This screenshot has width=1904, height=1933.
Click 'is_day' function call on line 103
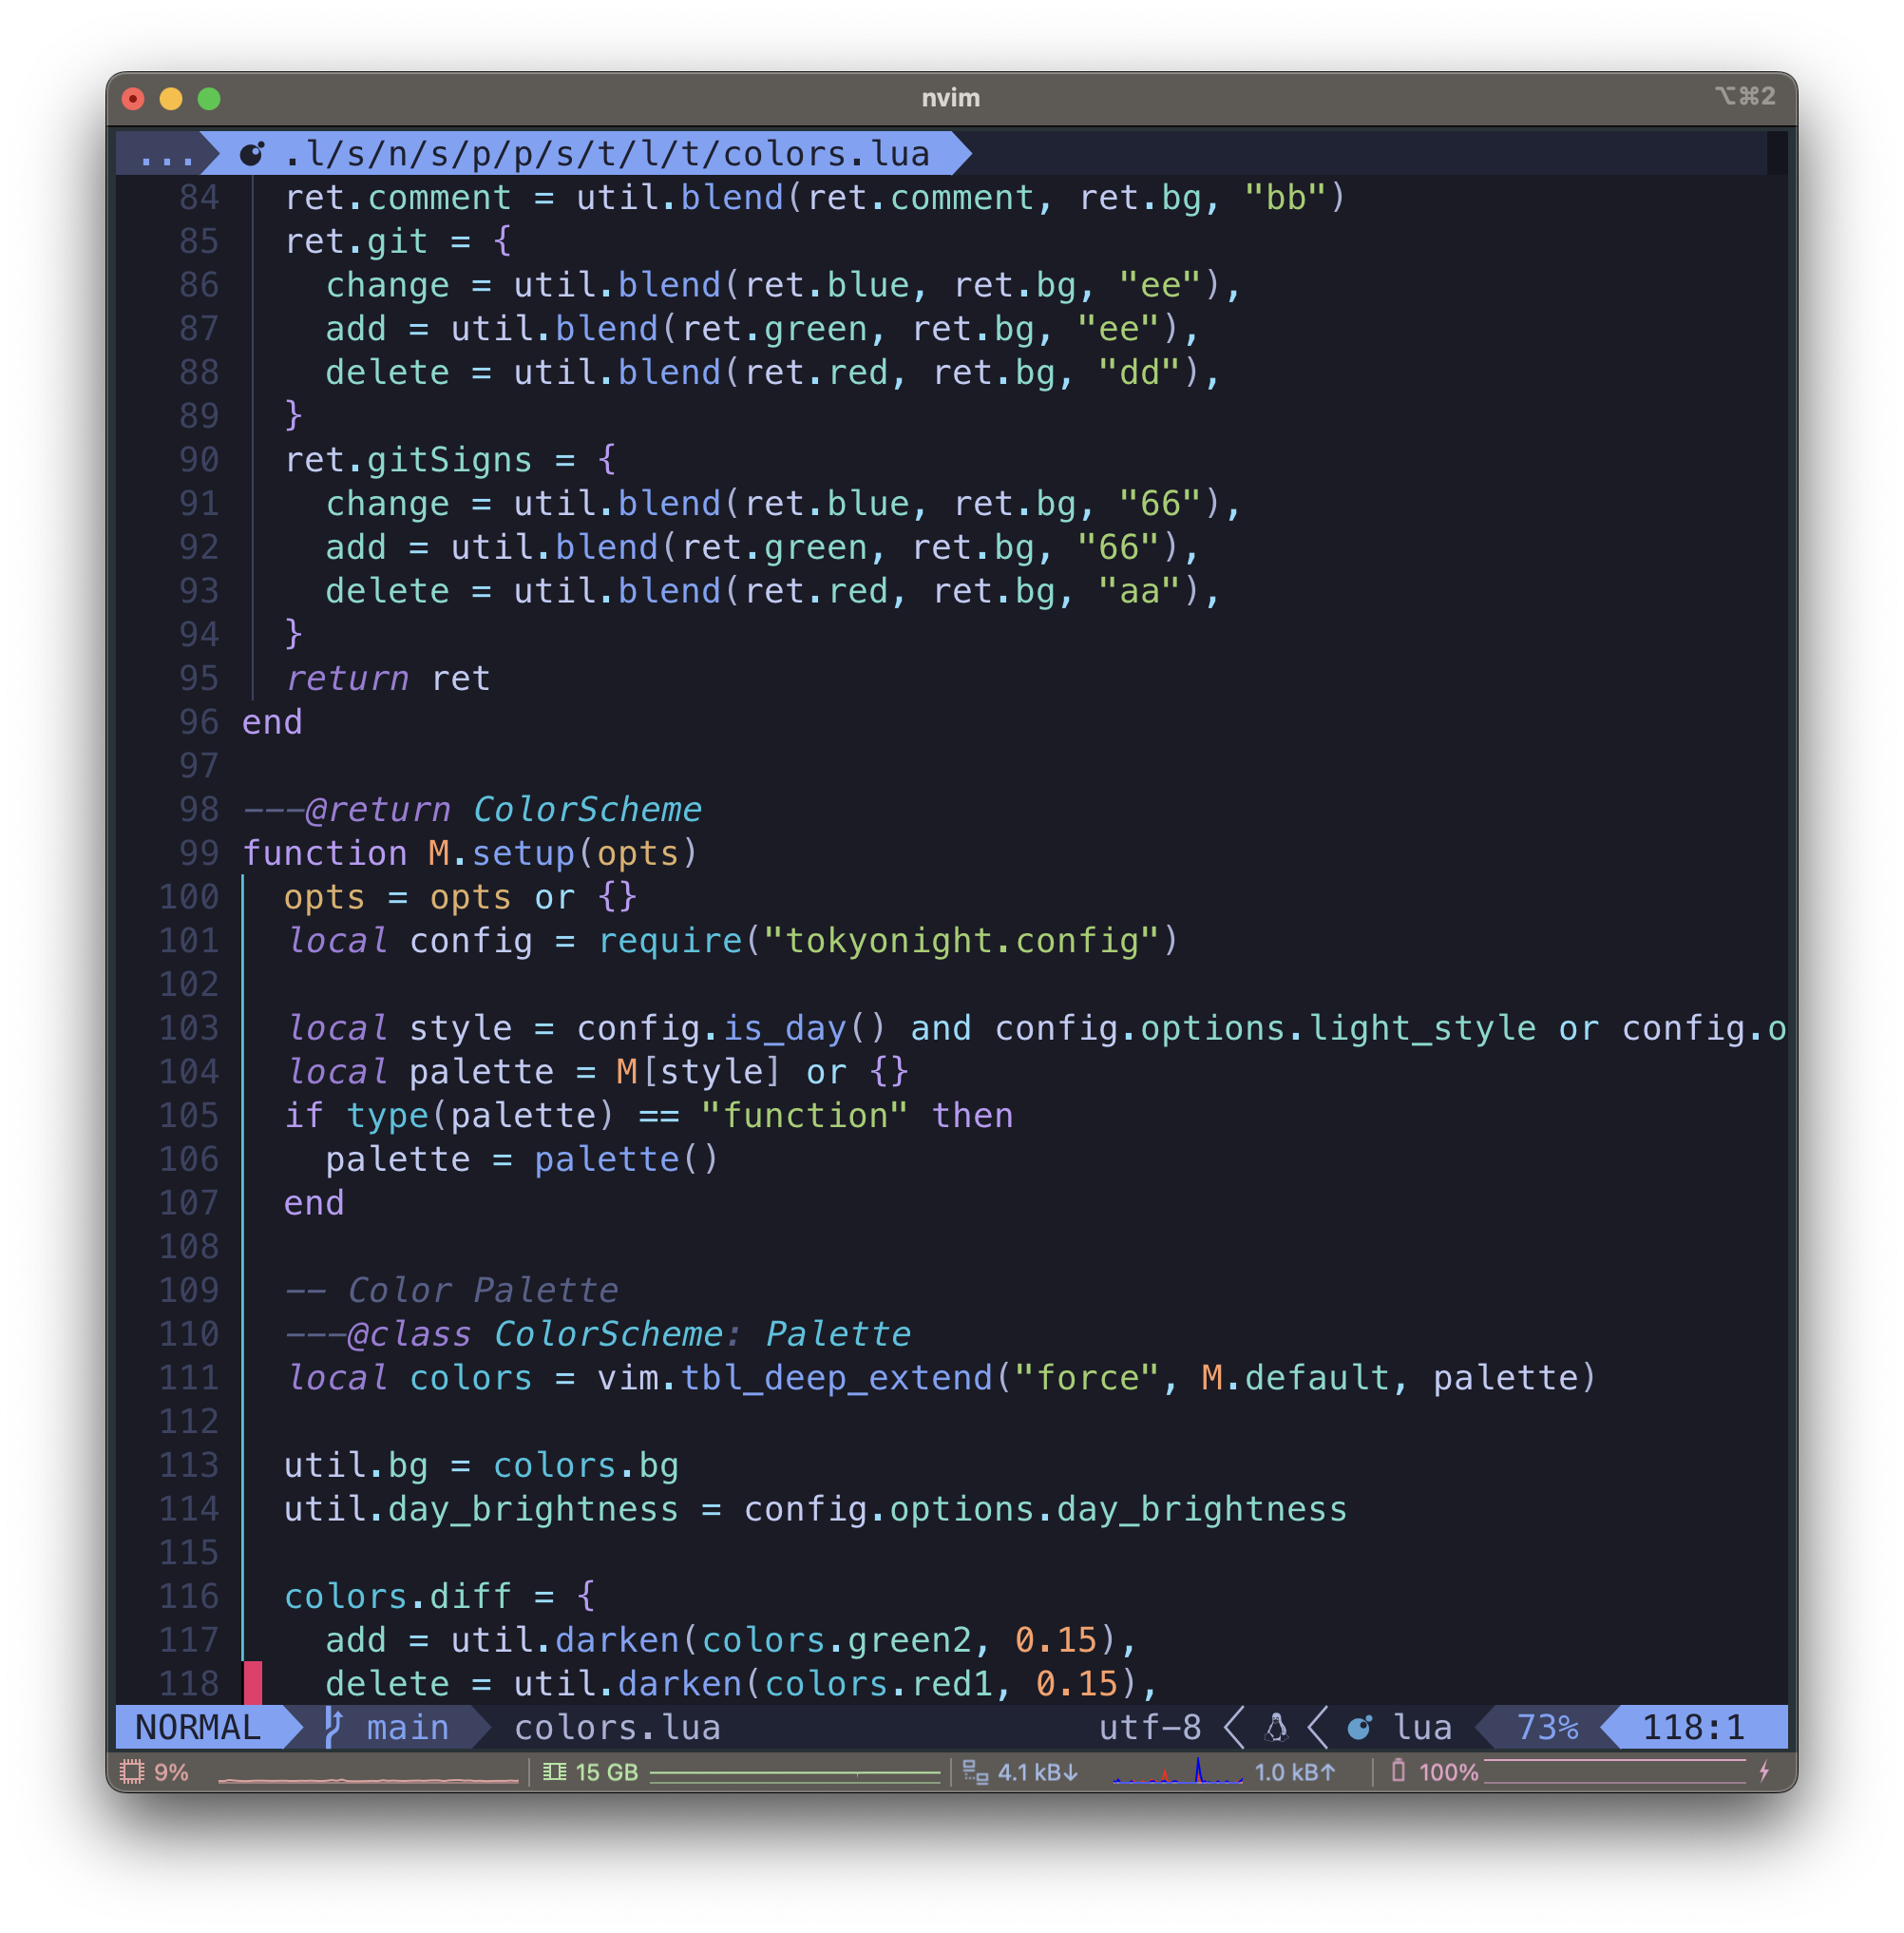coord(784,1028)
